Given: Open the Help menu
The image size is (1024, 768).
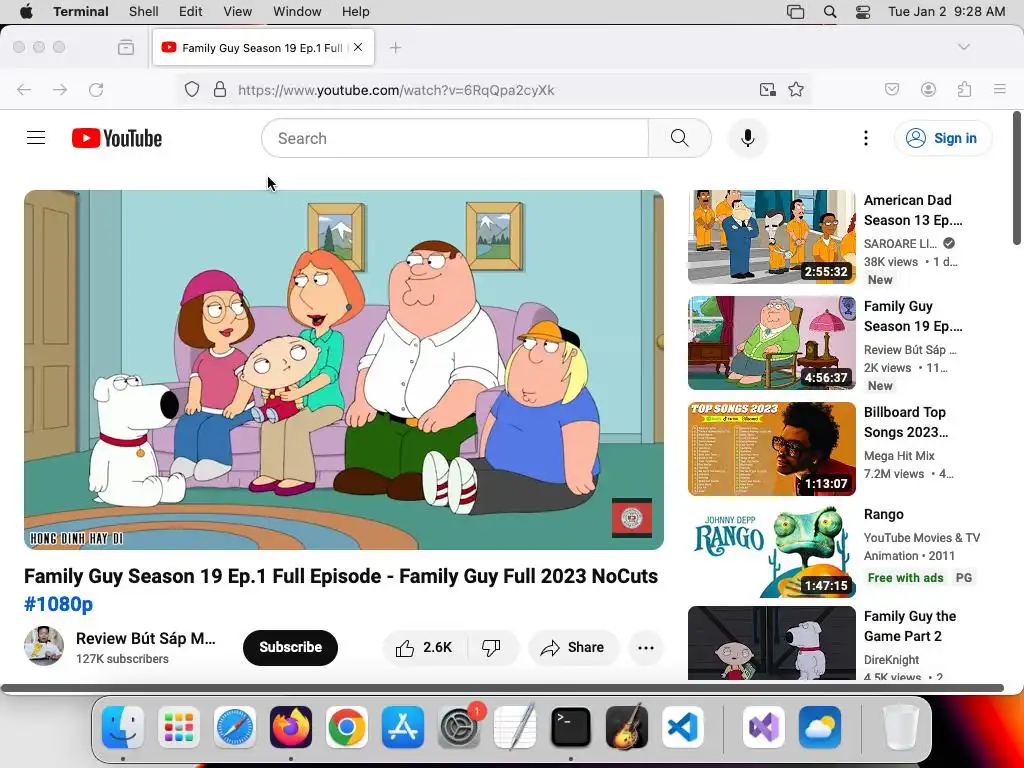Looking at the screenshot, I should (355, 12).
